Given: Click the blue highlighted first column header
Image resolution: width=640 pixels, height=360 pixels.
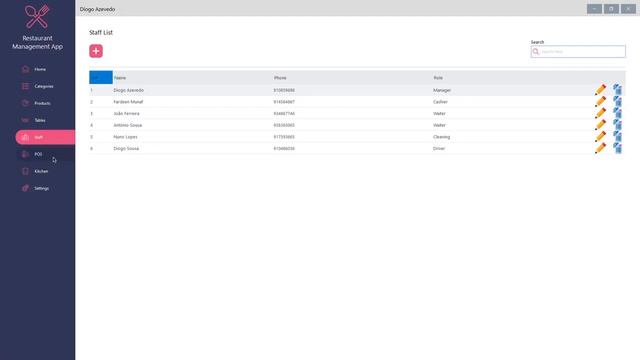Looking at the screenshot, I should click(x=101, y=77).
